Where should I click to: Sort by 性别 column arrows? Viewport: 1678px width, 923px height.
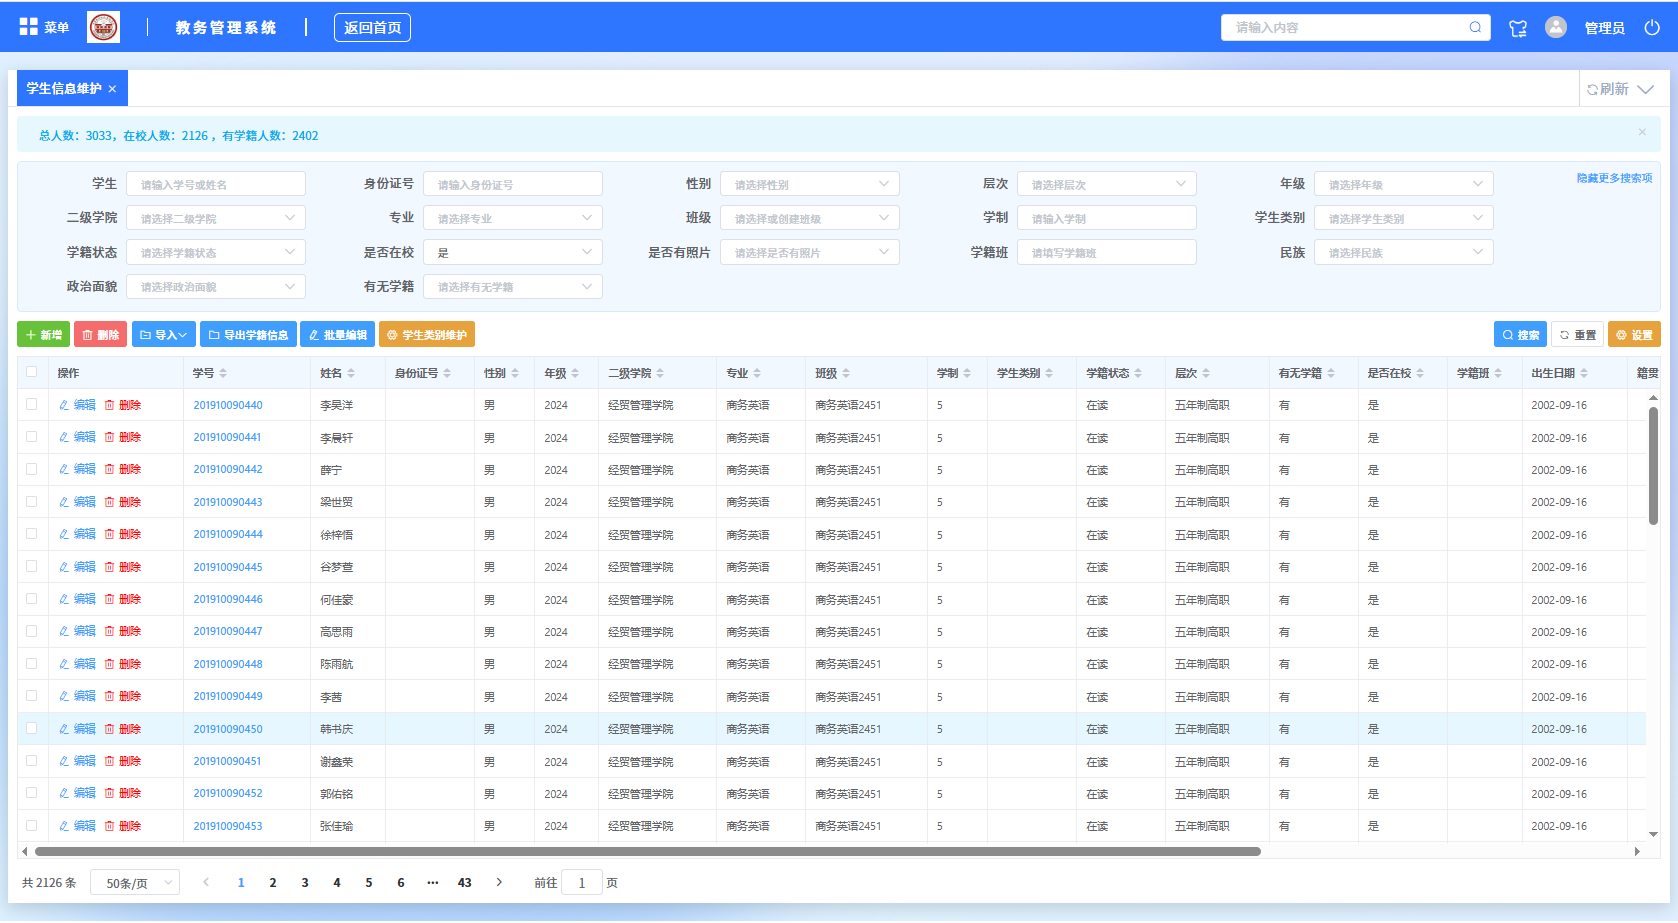point(515,373)
